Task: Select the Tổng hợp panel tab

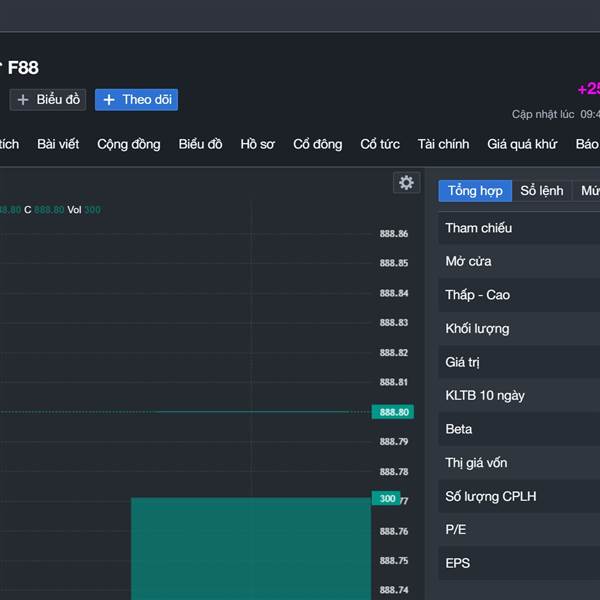Action: pyautogui.click(x=475, y=191)
